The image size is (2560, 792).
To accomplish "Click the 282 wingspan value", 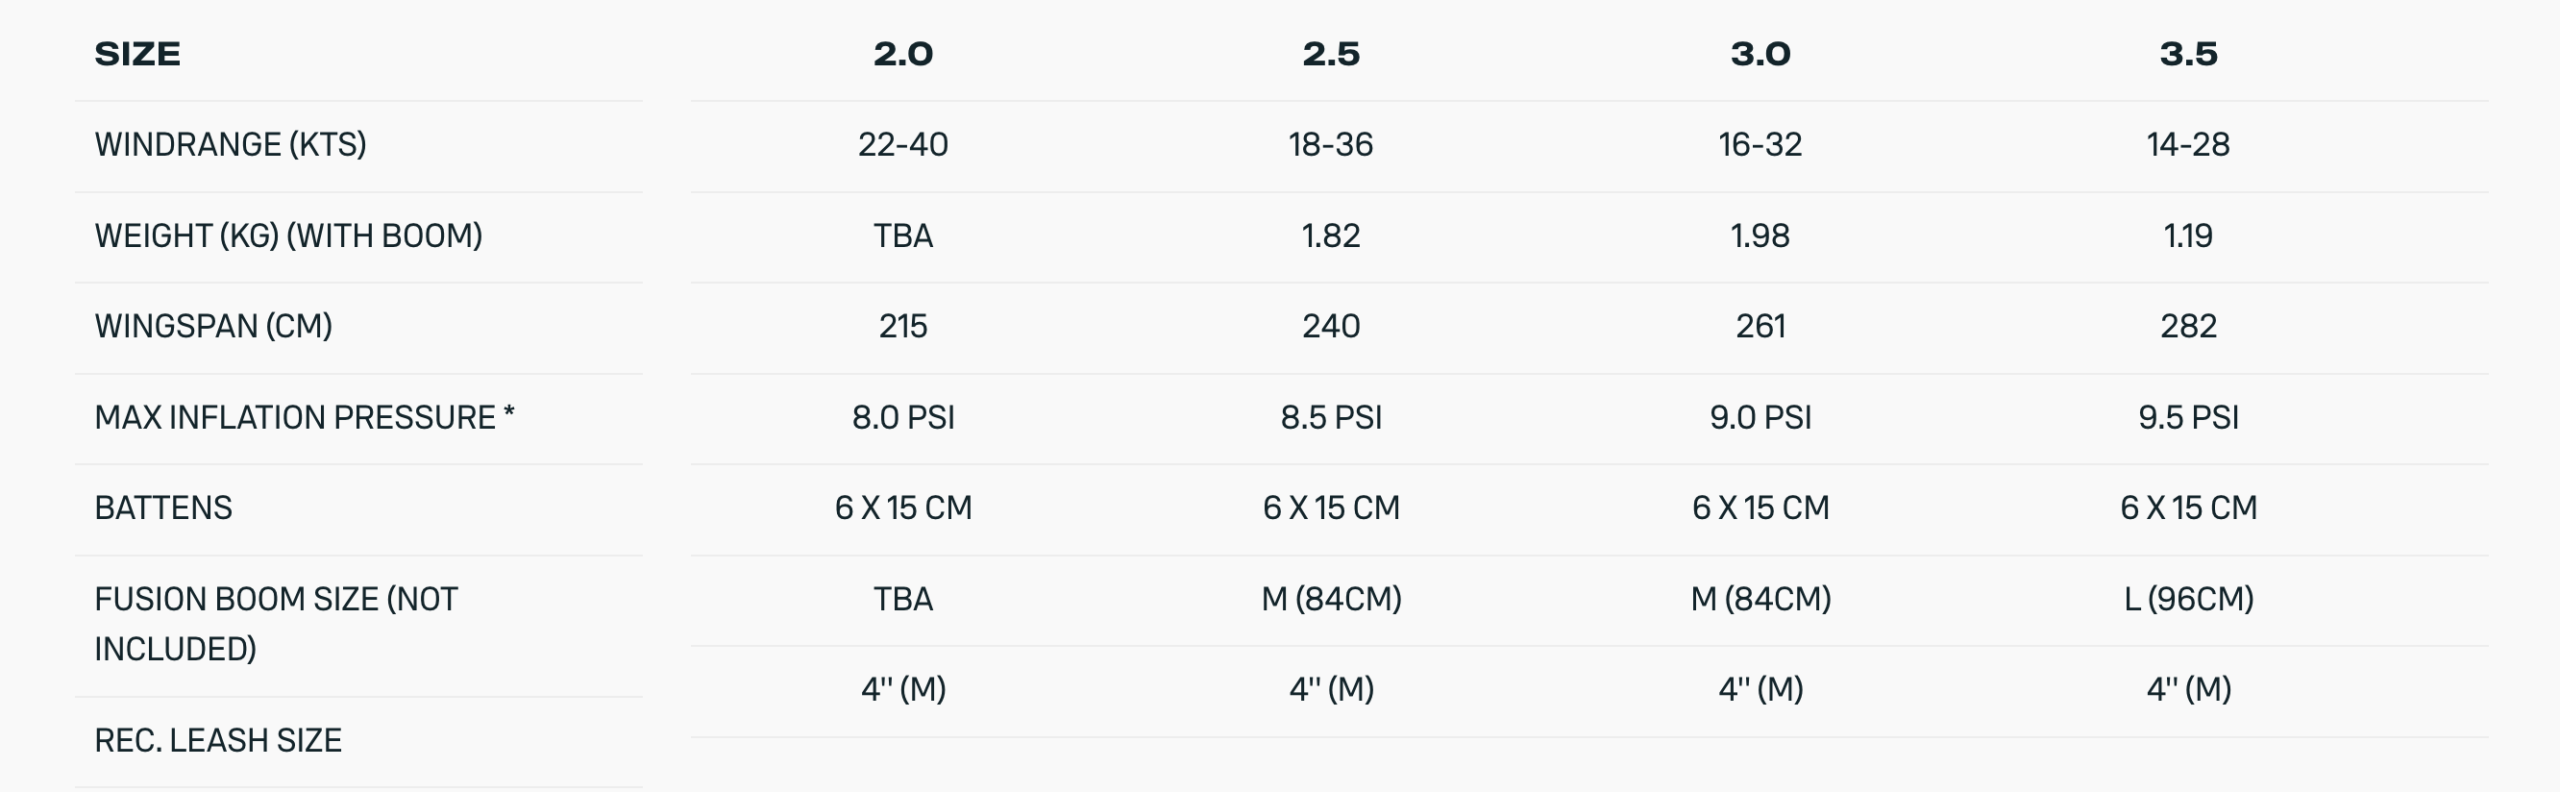I will click(2188, 327).
